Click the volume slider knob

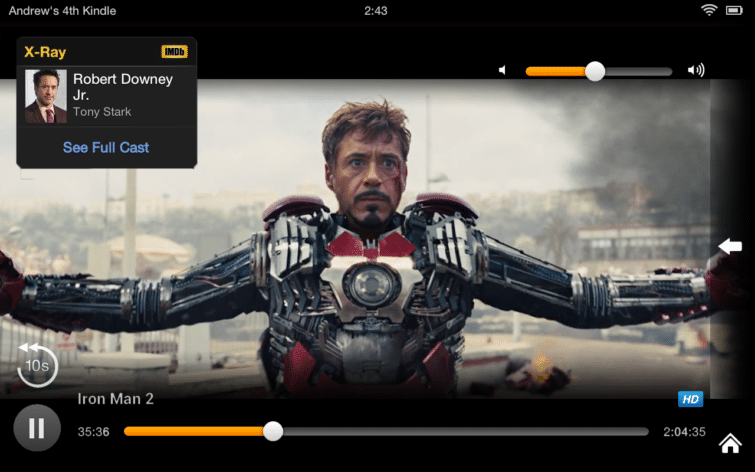595,71
